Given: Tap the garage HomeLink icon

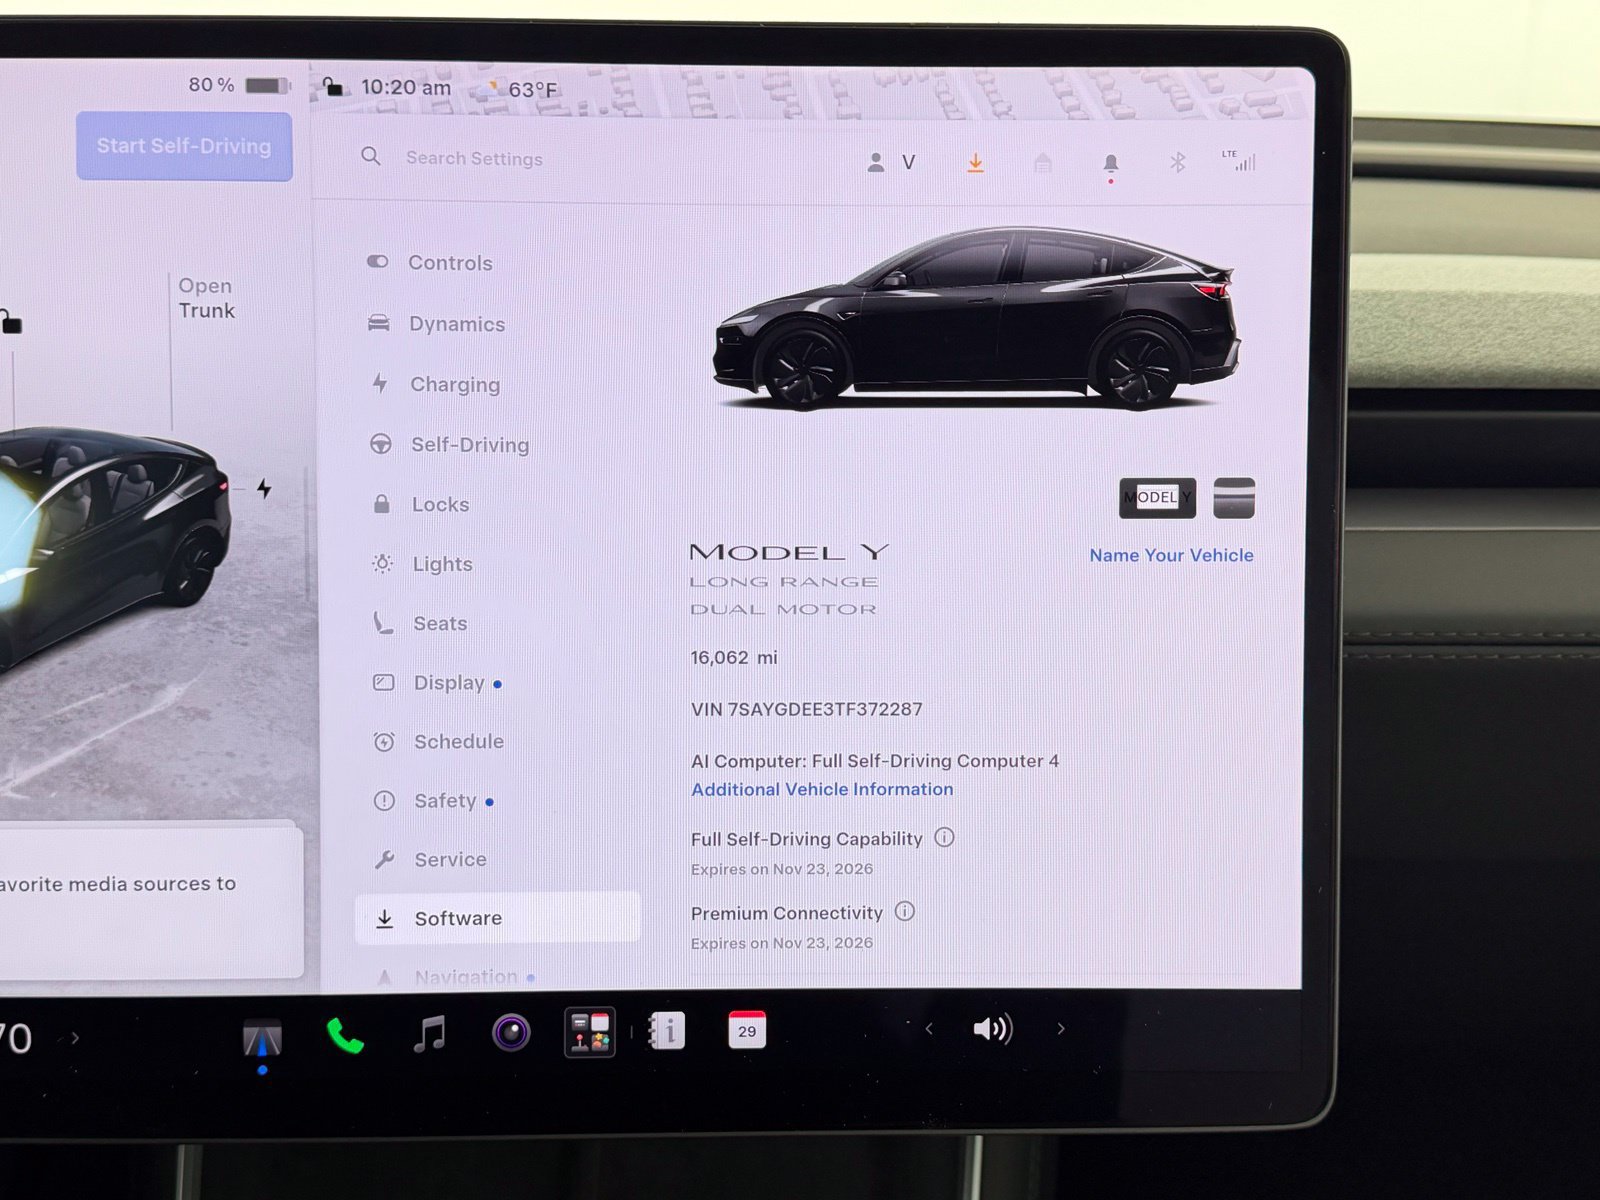Looking at the screenshot, I should 1042,163.
